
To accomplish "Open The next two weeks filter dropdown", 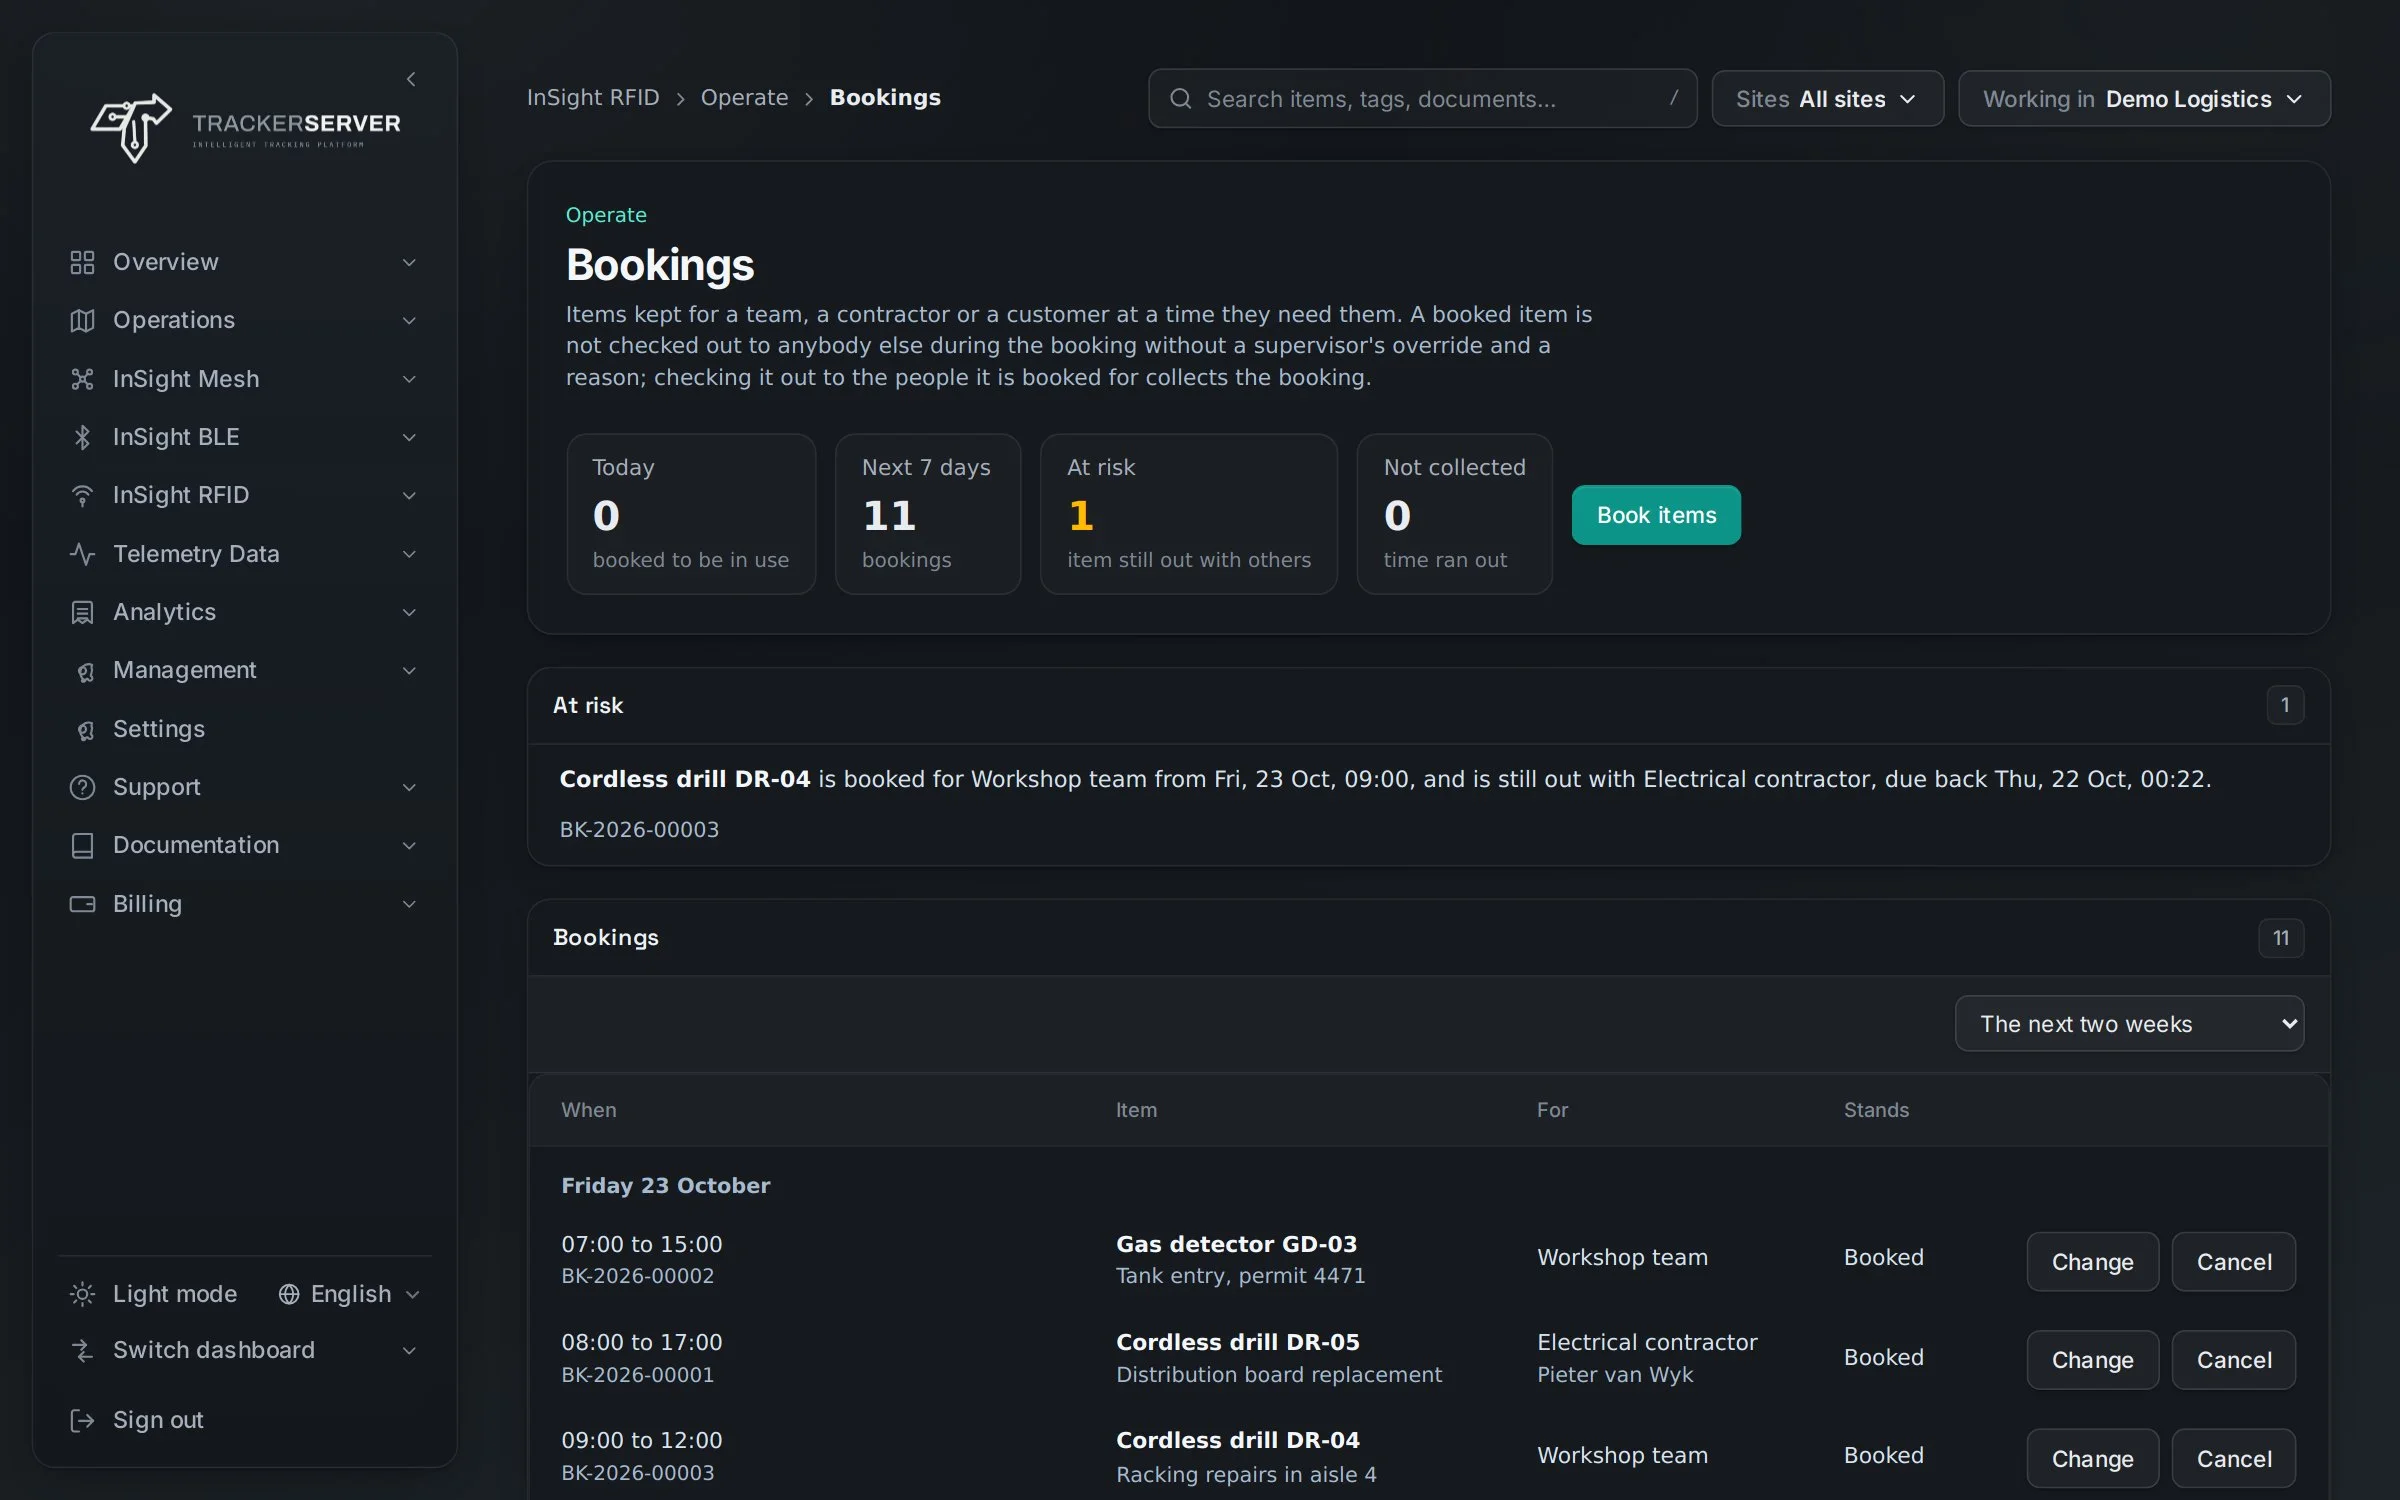I will coord(2129,1023).
